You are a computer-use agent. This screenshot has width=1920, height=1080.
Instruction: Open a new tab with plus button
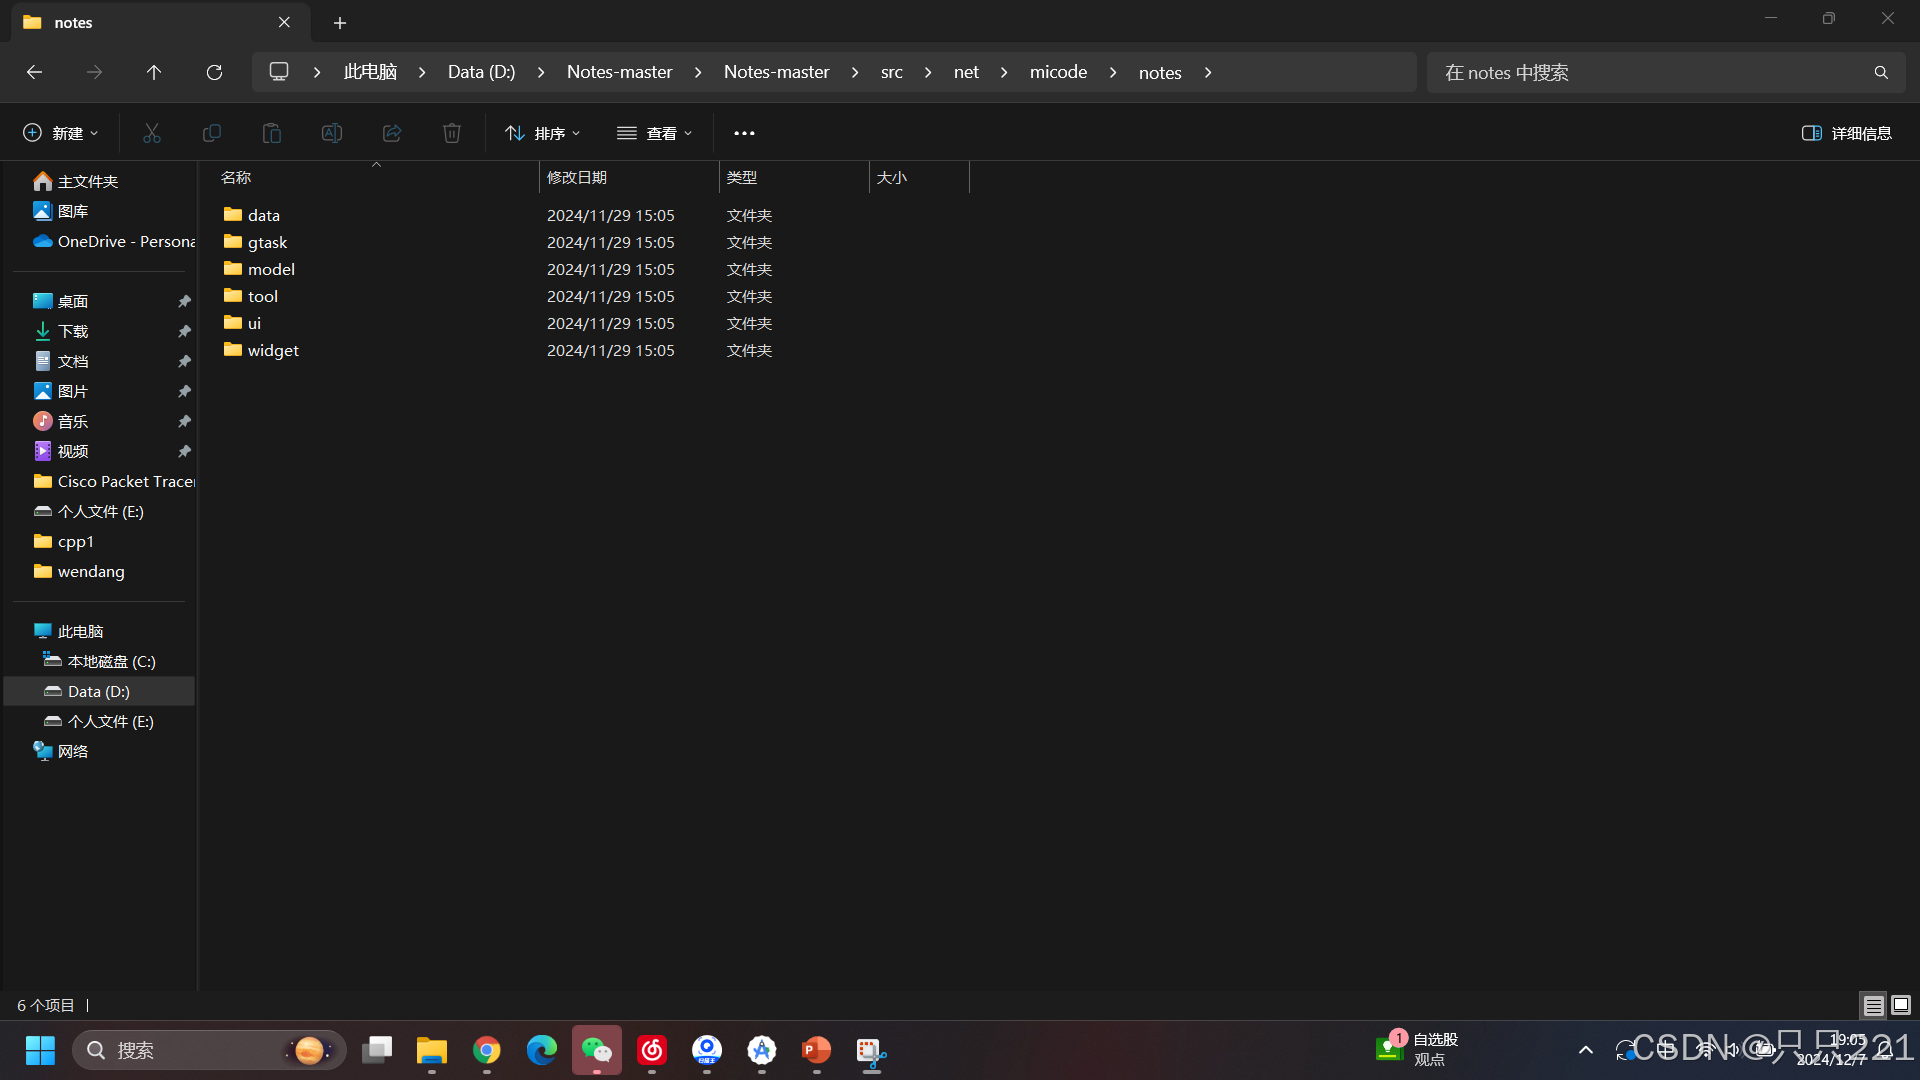[x=340, y=22]
